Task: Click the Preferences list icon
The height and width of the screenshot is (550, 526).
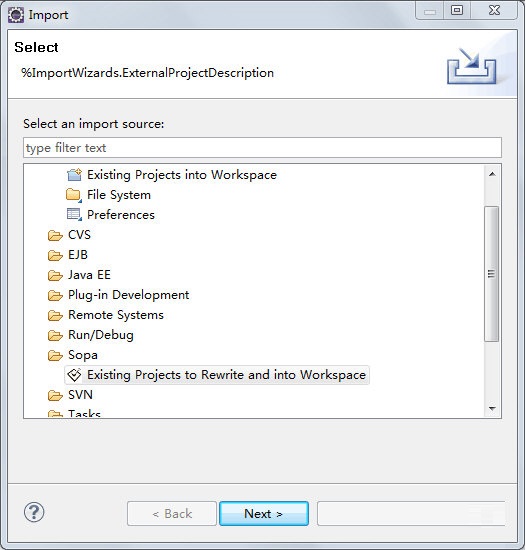Action: tap(74, 214)
